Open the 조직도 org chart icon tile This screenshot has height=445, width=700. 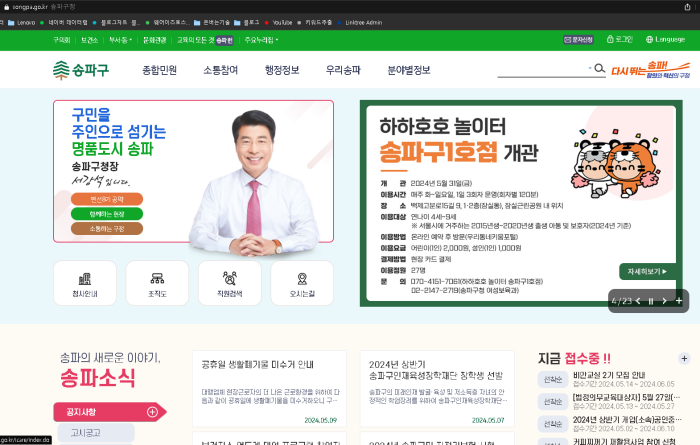pyautogui.click(x=157, y=283)
